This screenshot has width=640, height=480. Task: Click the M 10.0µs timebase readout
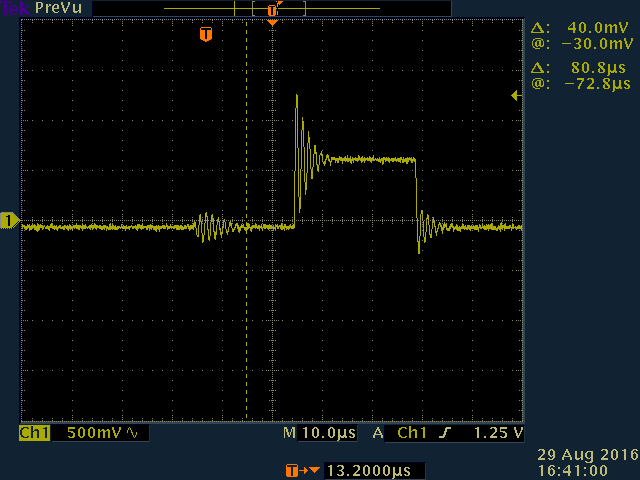coord(320,433)
